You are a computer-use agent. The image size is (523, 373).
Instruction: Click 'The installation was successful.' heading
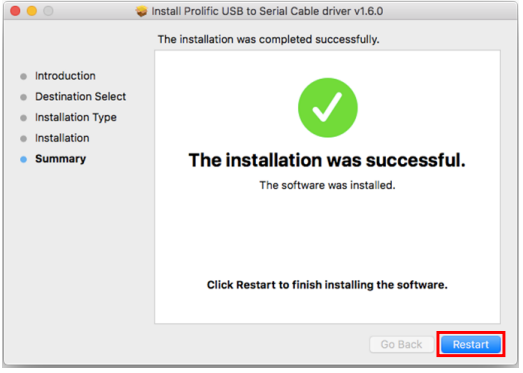click(x=327, y=160)
